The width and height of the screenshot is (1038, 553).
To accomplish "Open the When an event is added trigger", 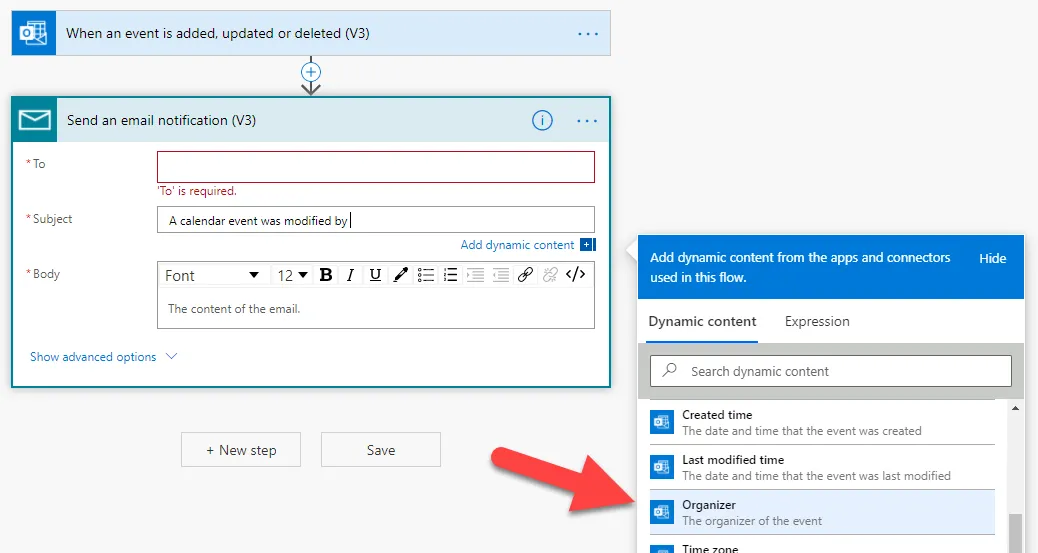I will pyautogui.click(x=311, y=33).
